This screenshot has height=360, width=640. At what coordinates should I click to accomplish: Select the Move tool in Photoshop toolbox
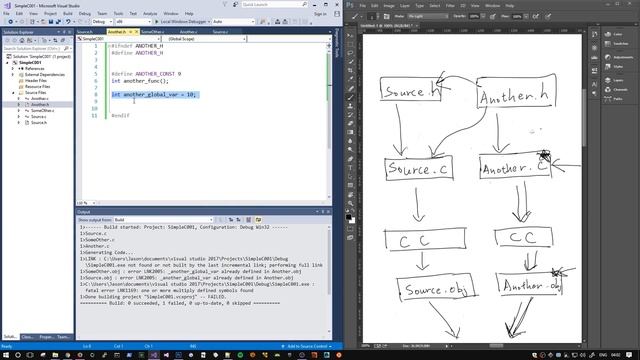coord(350,35)
